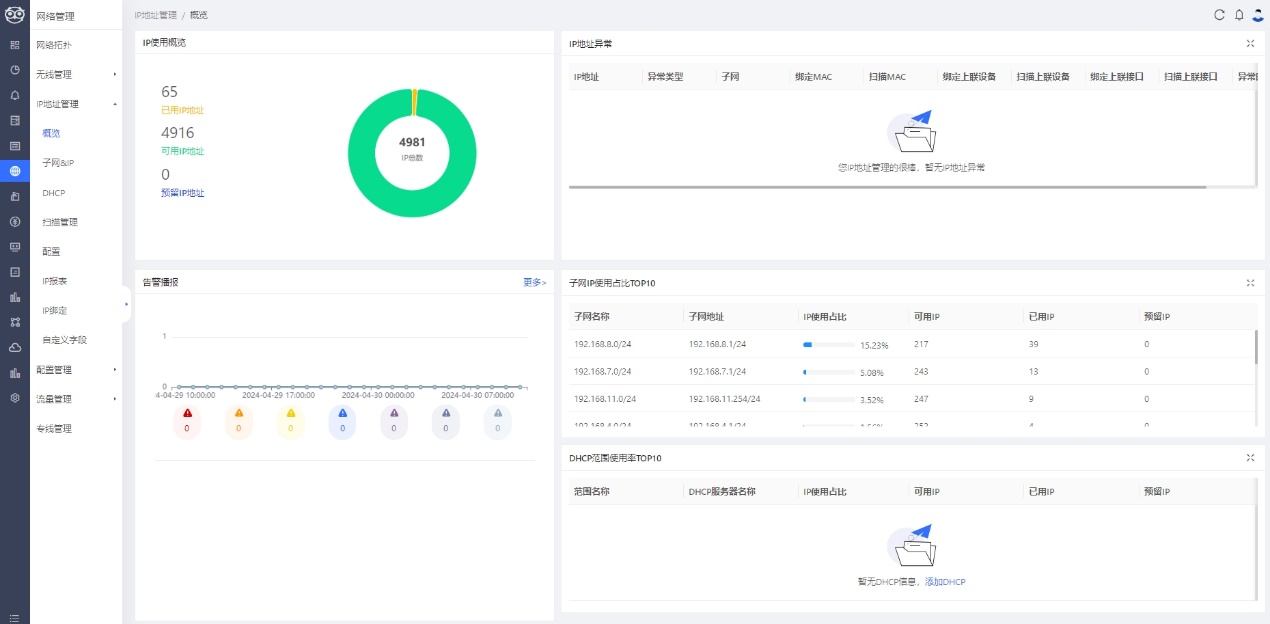Click the DHCP服务器名称 column header
The height and width of the screenshot is (624, 1270).
[x=722, y=492]
